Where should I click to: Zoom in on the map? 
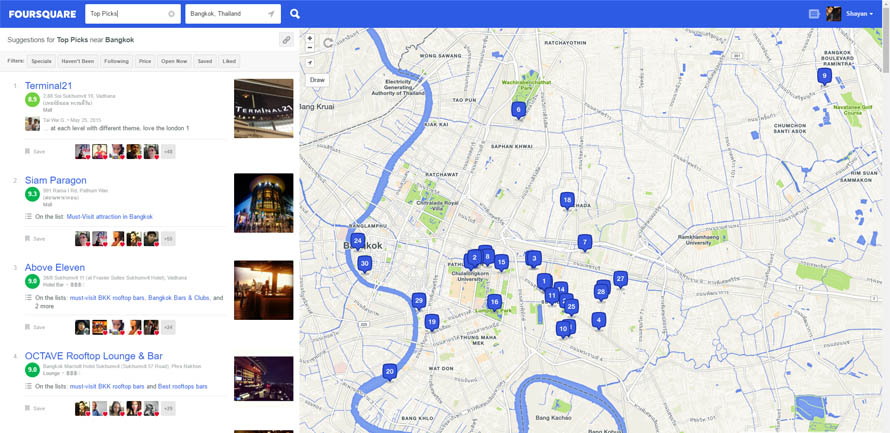point(310,38)
